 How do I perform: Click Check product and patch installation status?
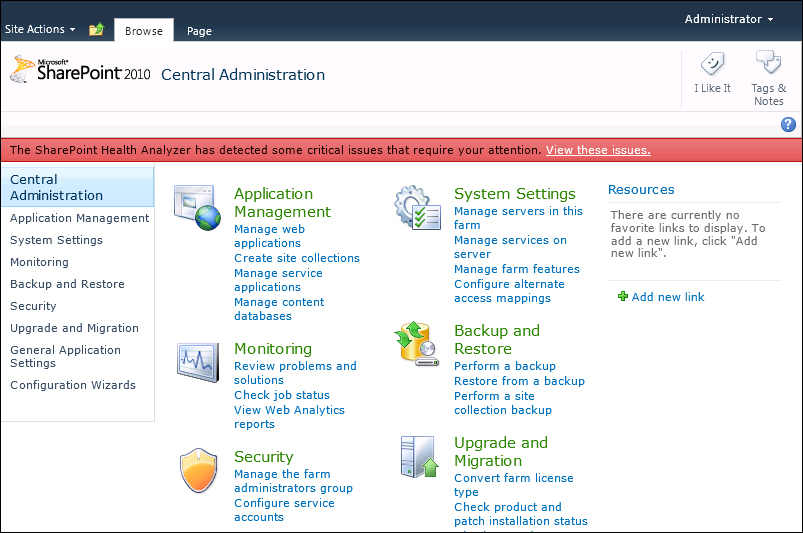pyautogui.click(x=521, y=514)
